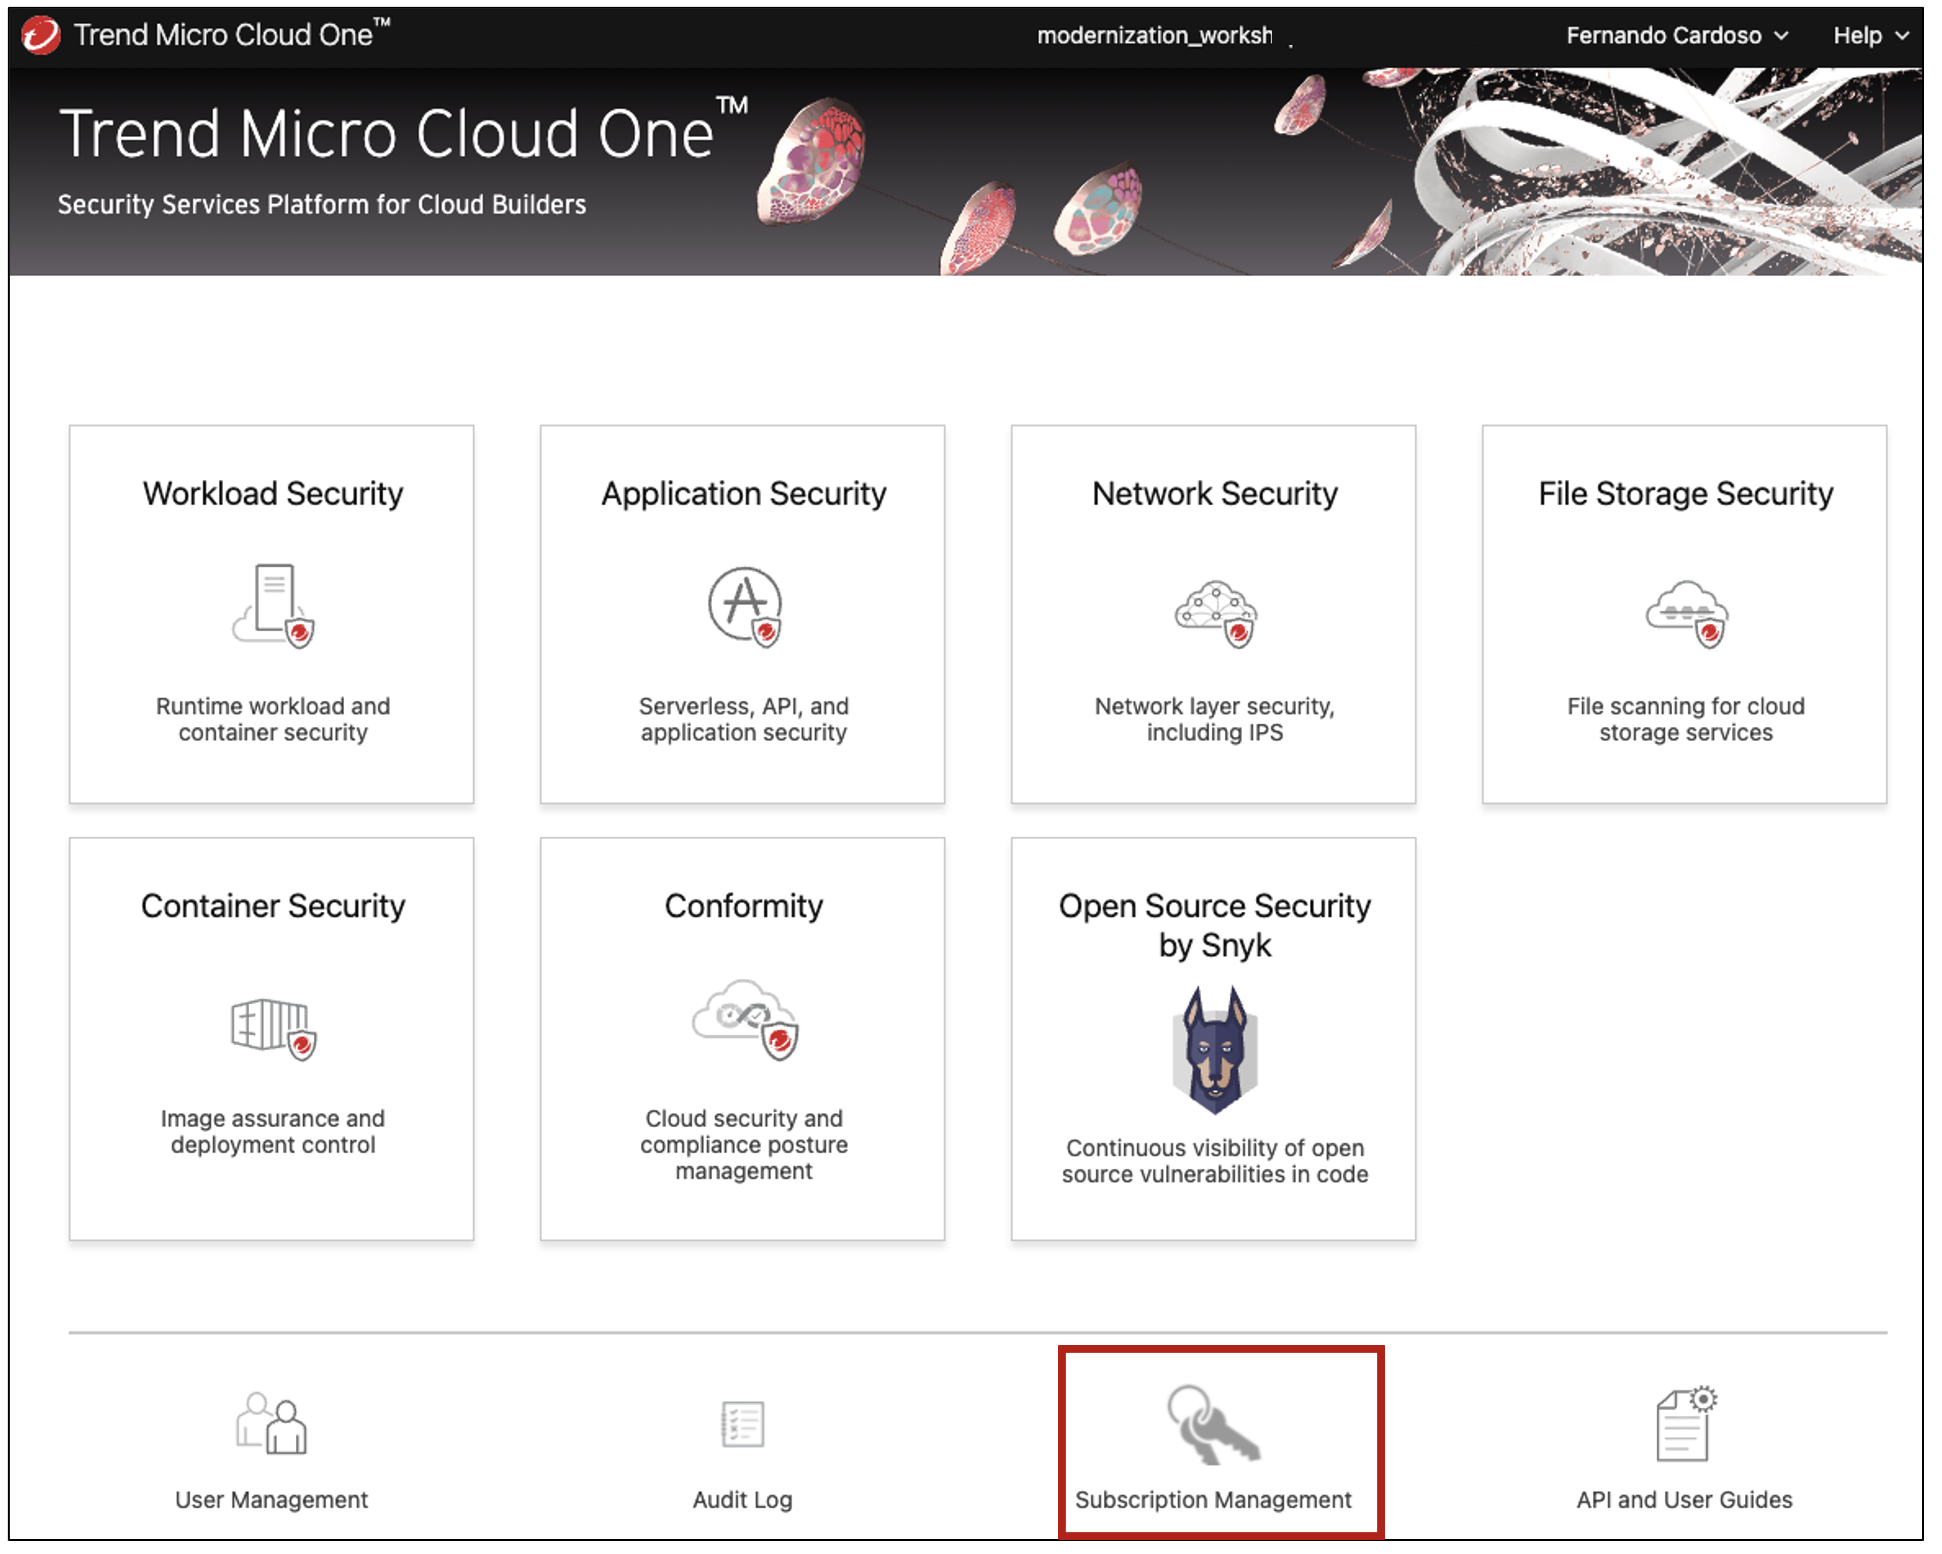Click the Subscription Management keys icon
The width and height of the screenshot is (1942, 1554).
[x=1213, y=1424]
